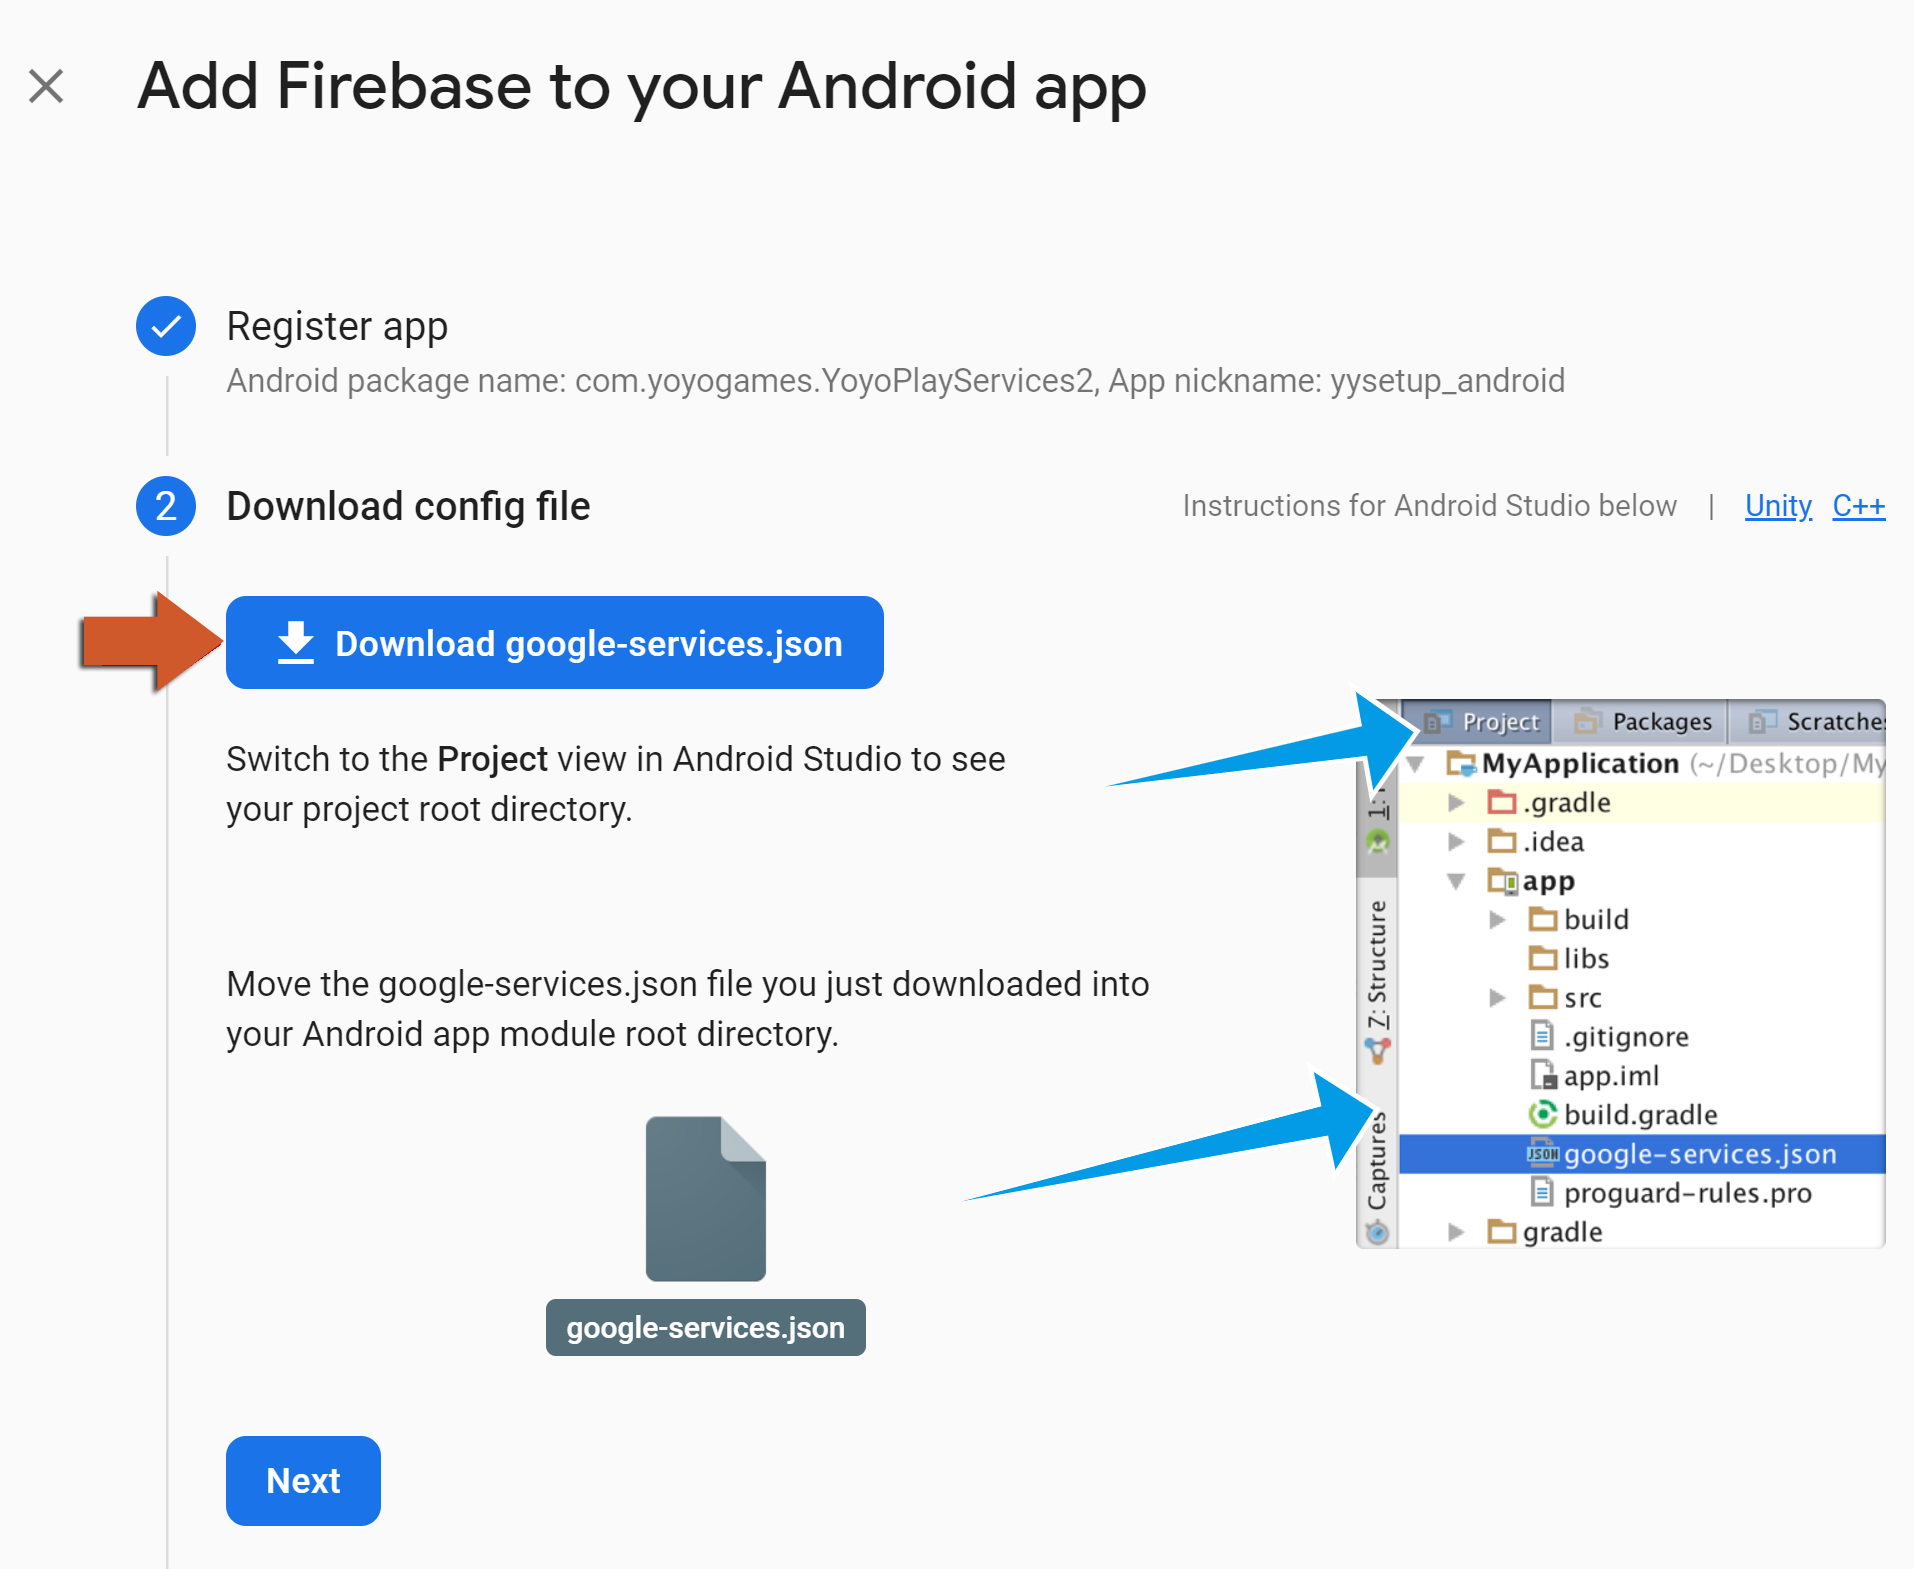Click the Register app completed checkmark icon
The image size is (1914, 1569).
tap(166, 326)
